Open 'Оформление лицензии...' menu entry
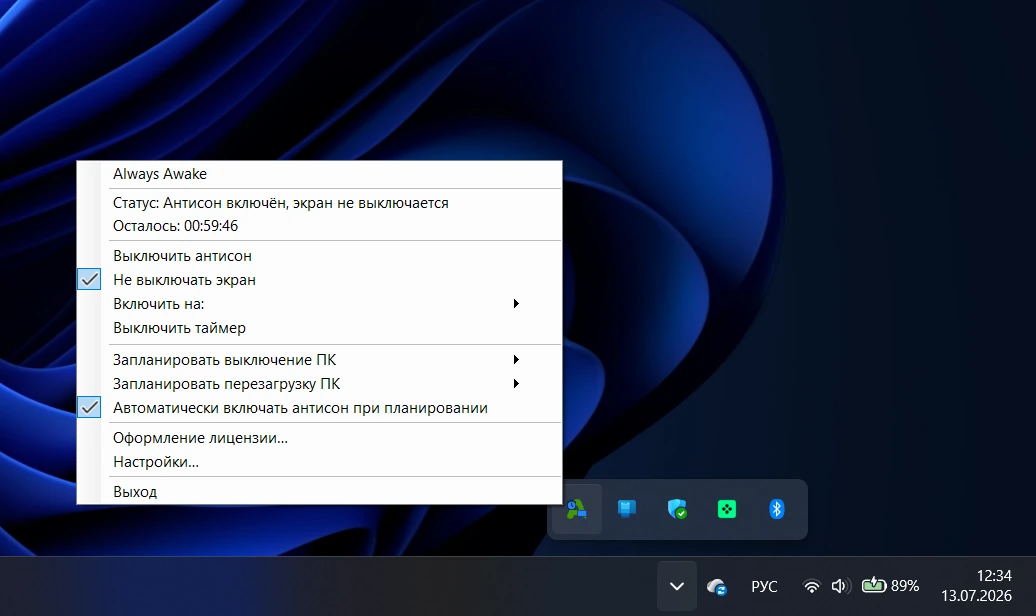 coord(319,438)
